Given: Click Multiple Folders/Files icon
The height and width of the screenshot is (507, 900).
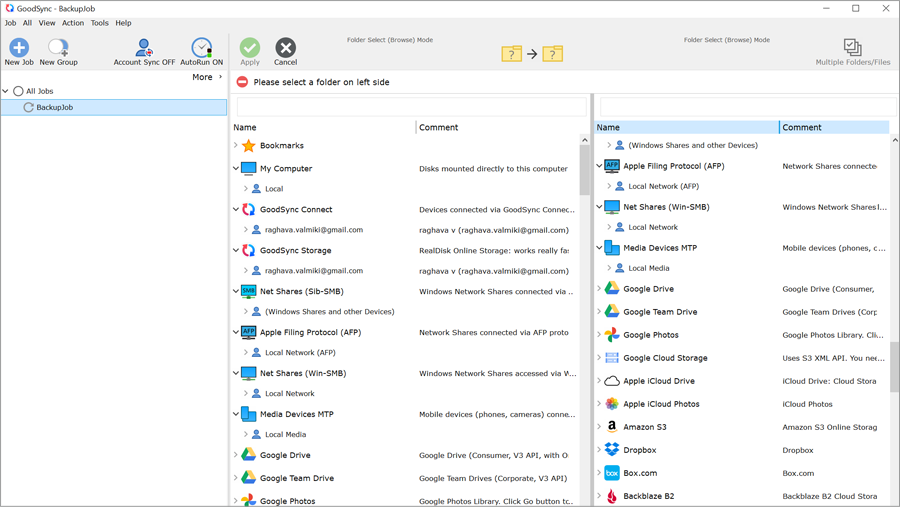Looking at the screenshot, I should tap(852, 47).
